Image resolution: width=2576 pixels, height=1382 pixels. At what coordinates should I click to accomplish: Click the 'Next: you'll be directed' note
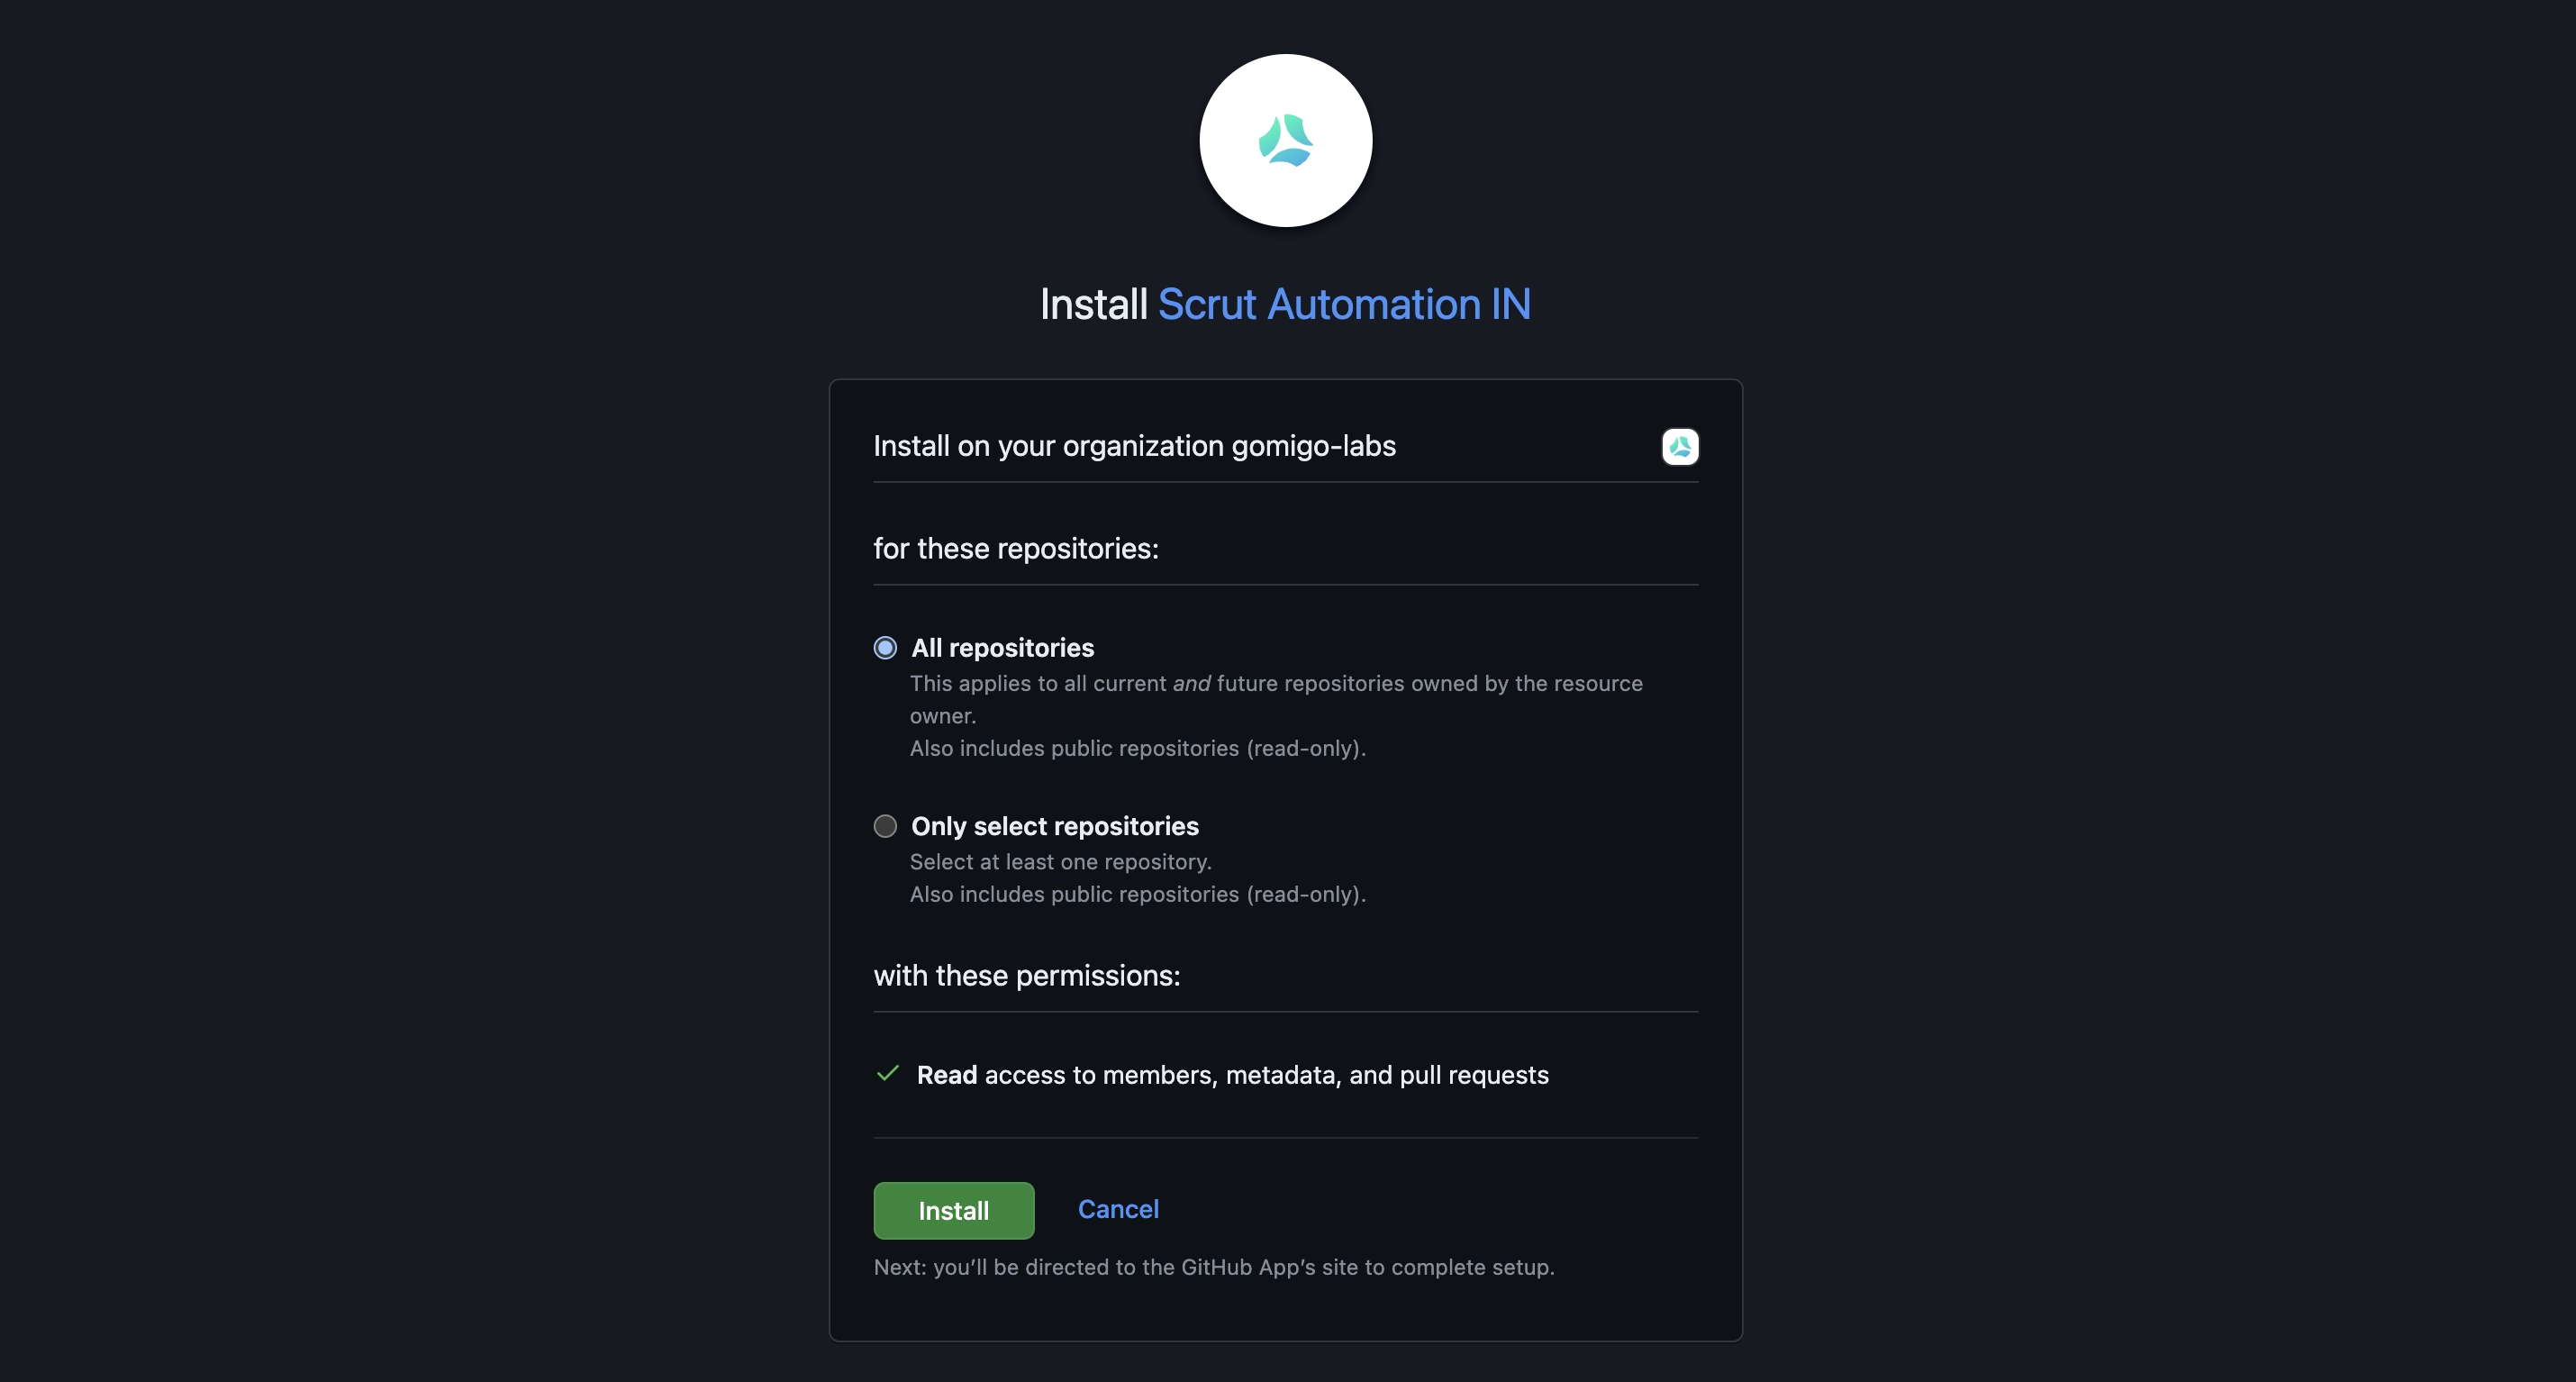[x=1214, y=1267]
